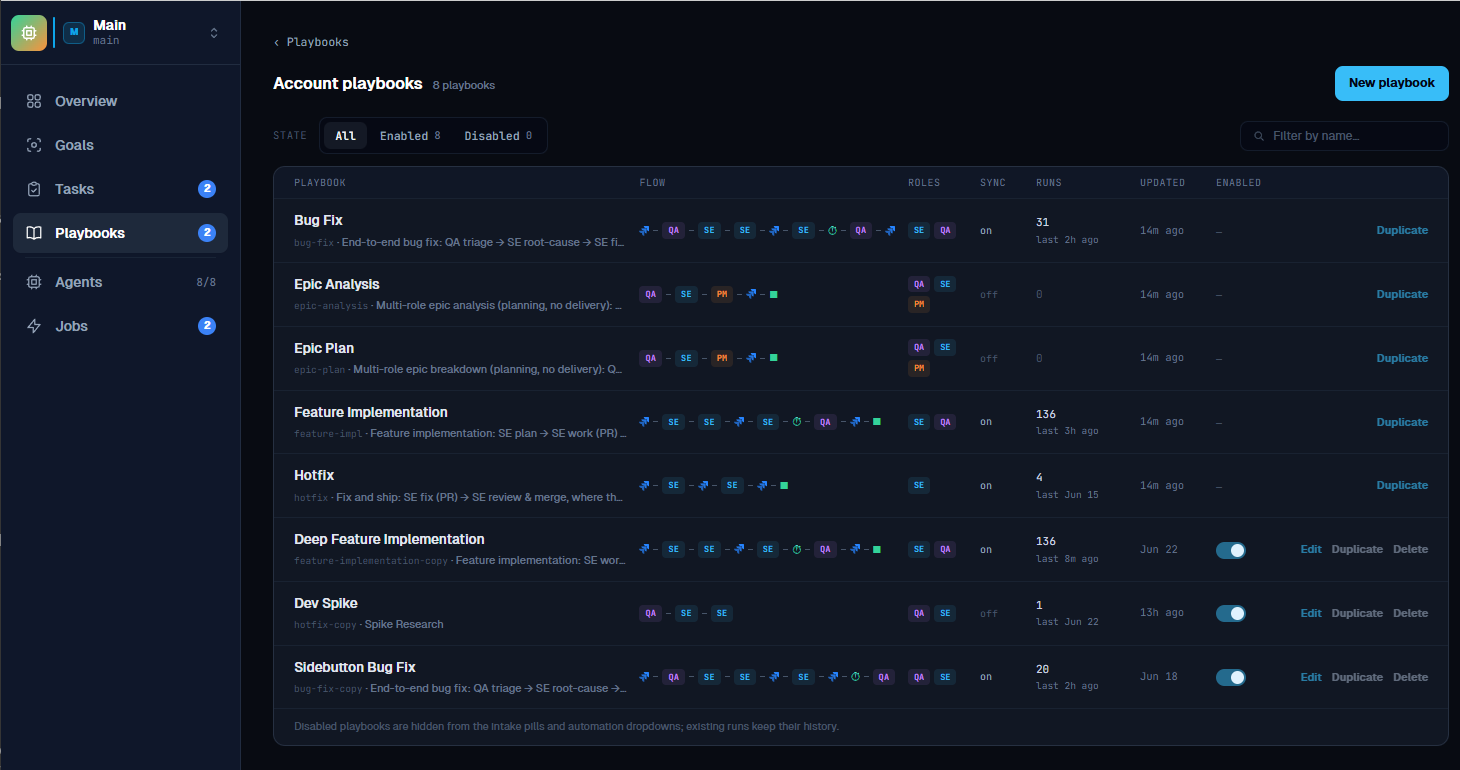Click the Tasks clipboard icon
This screenshot has width=1460, height=770.
(x=34, y=189)
